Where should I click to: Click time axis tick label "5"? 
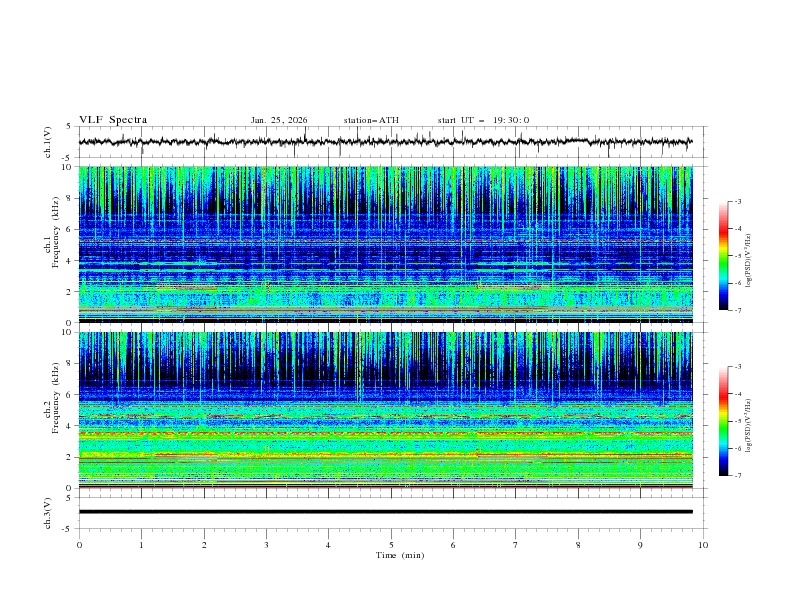coord(391,545)
